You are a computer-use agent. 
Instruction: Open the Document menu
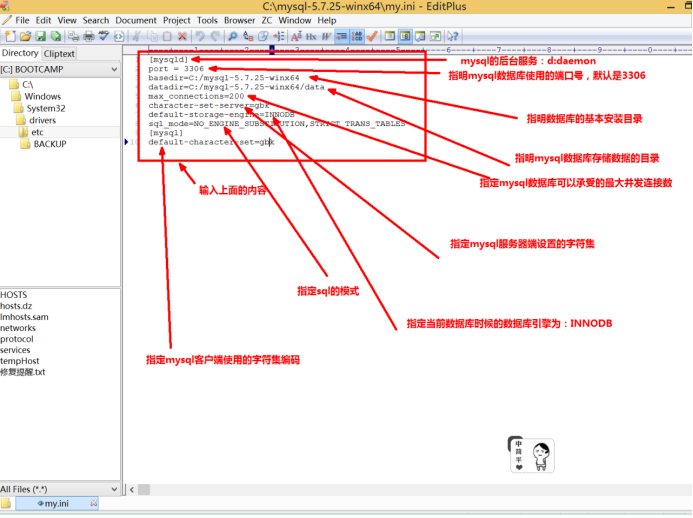pyautogui.click(x=136, y=20)
